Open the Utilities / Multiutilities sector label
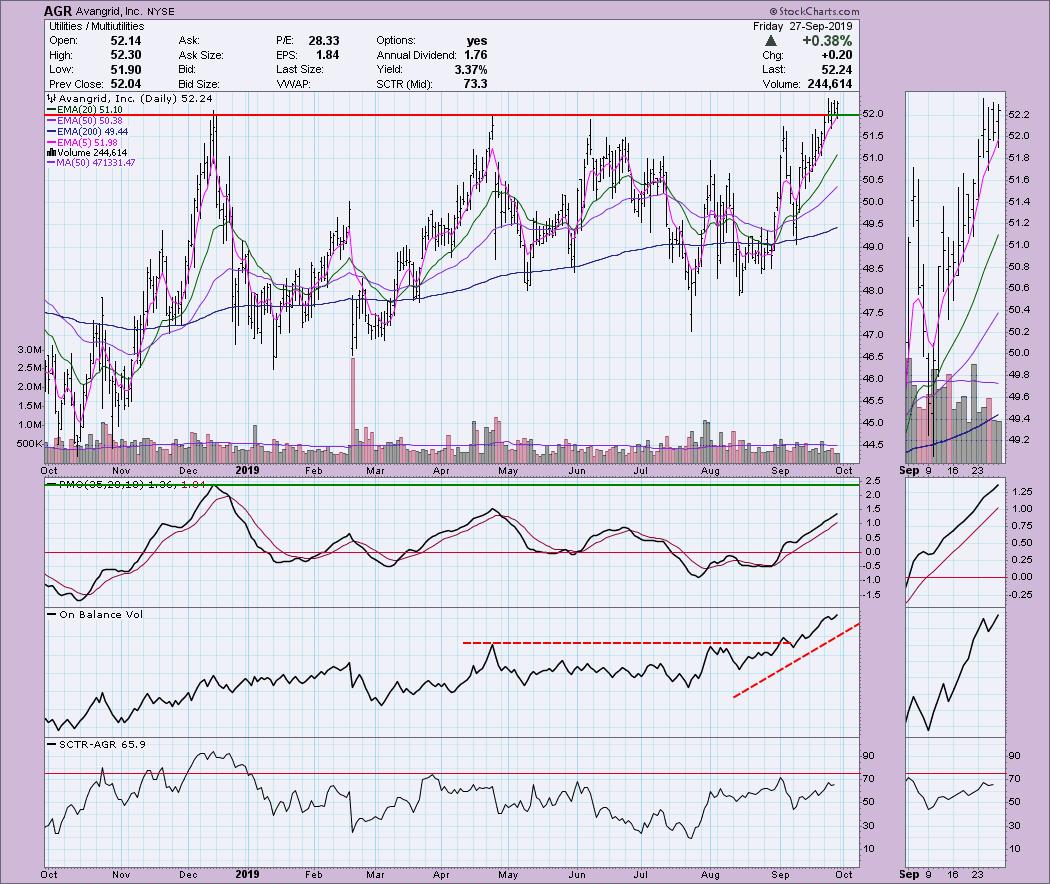 click(96, 25)
